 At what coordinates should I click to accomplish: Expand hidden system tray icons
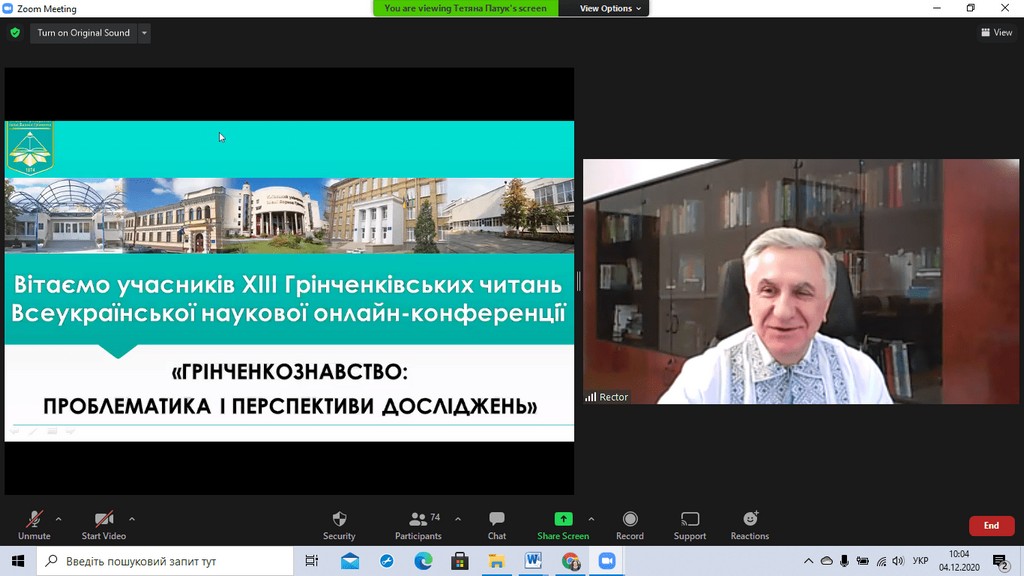[x=808, y=561]
